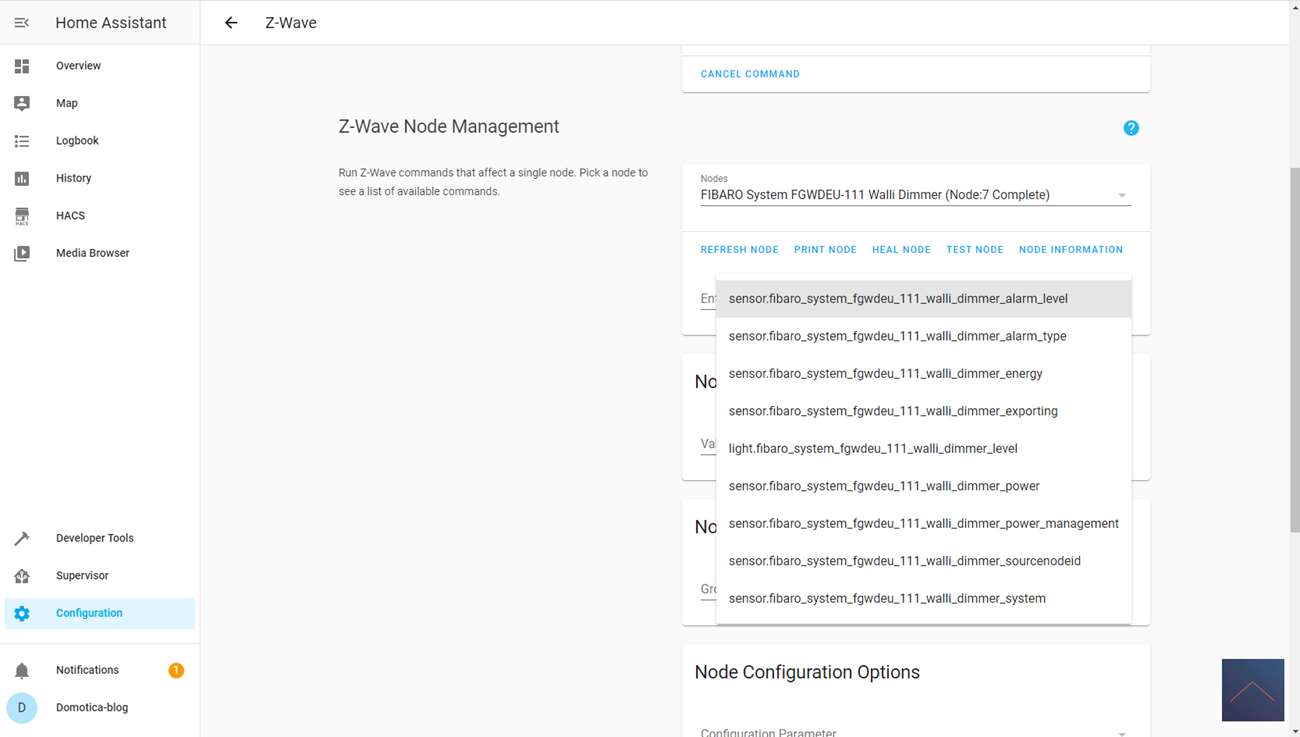The image size is (1300, 737).
Task: Open the Overview dashboard icon
Action: 22,66
